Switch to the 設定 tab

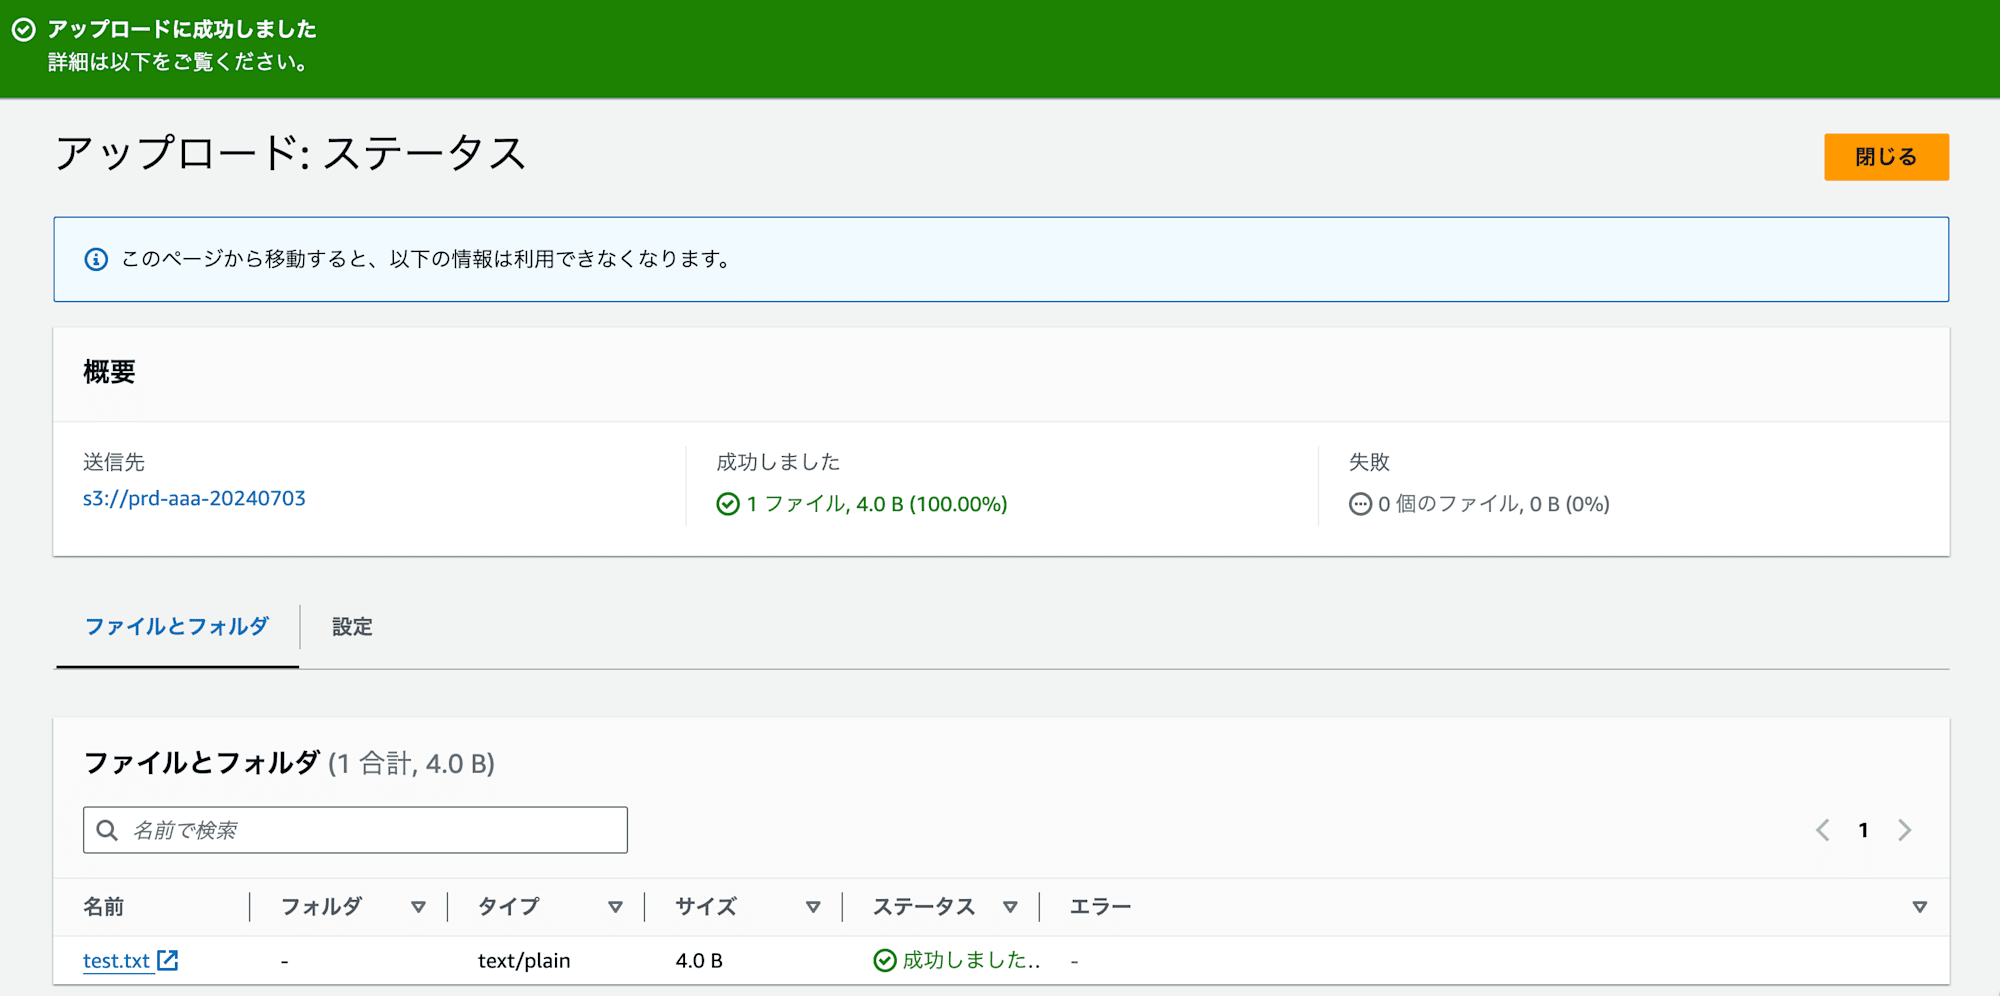point(352,627)
